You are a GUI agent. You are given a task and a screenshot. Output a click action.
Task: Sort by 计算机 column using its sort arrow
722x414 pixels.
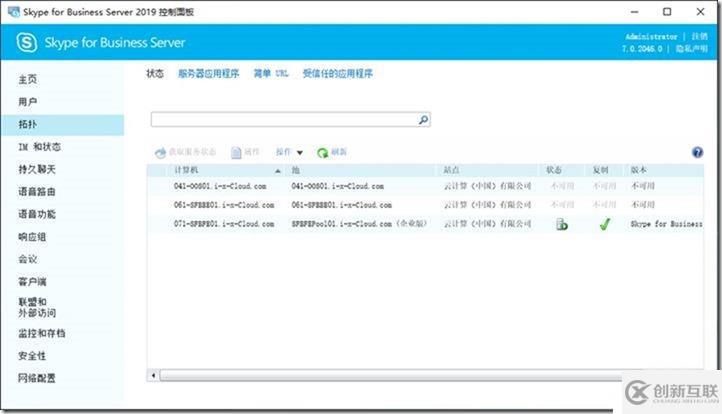(x=278, y=171)
